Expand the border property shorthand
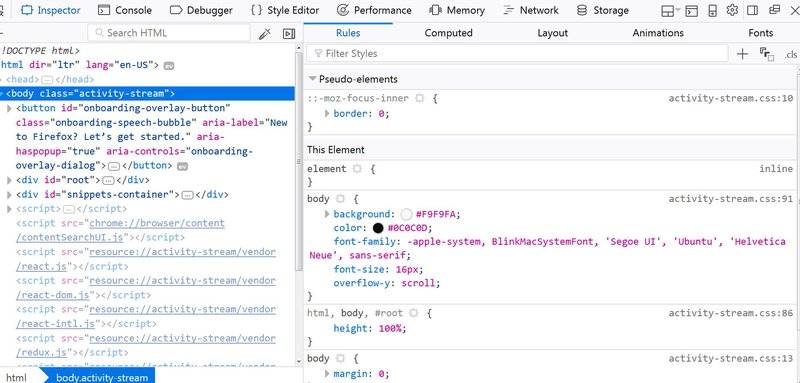This screenshot has height=383, width=800. tap(327, 114)
